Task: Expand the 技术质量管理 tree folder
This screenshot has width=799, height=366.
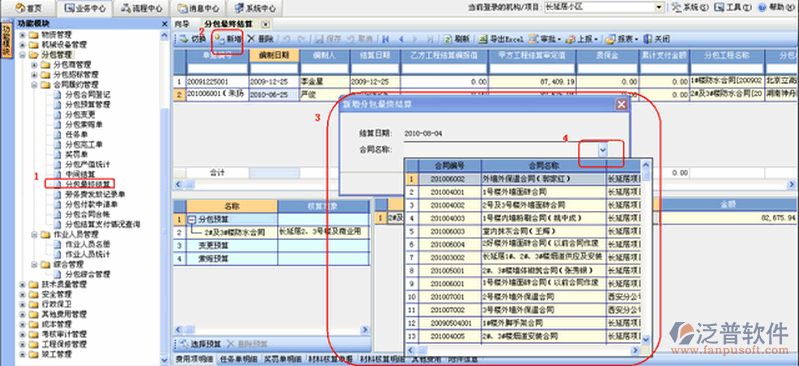Action: (22, 284)
